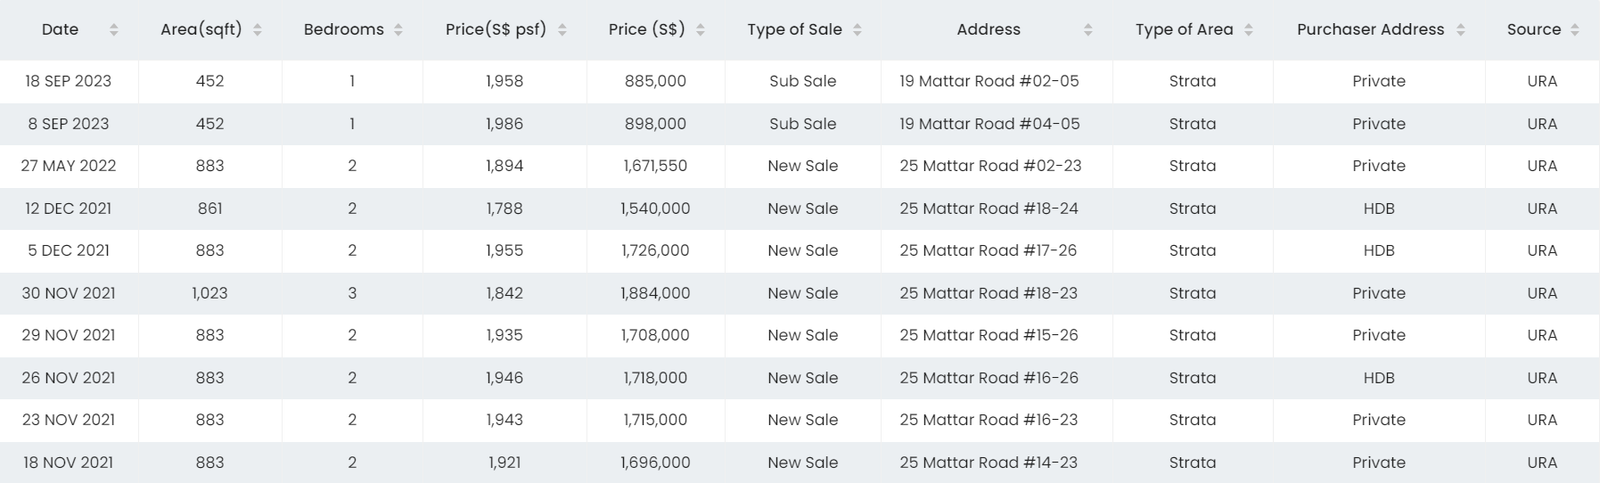Toggle sort arrows beside Bedrooms
Viewport: 1600px width, 483px height.
398,30
